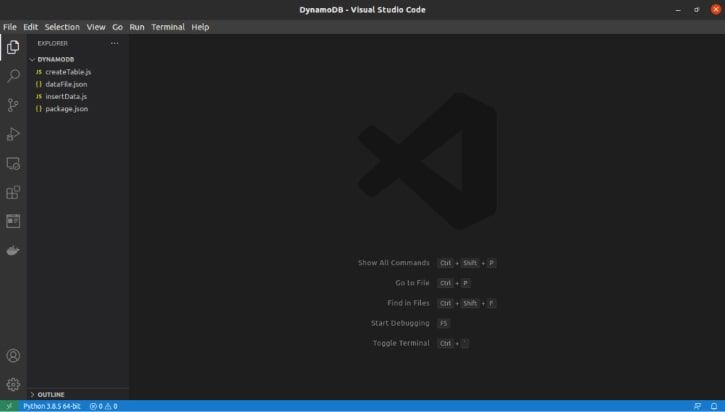Viewport: 725px width, 412px height.
Task: Open the Accounts menu icon
Action: [13, 355]
